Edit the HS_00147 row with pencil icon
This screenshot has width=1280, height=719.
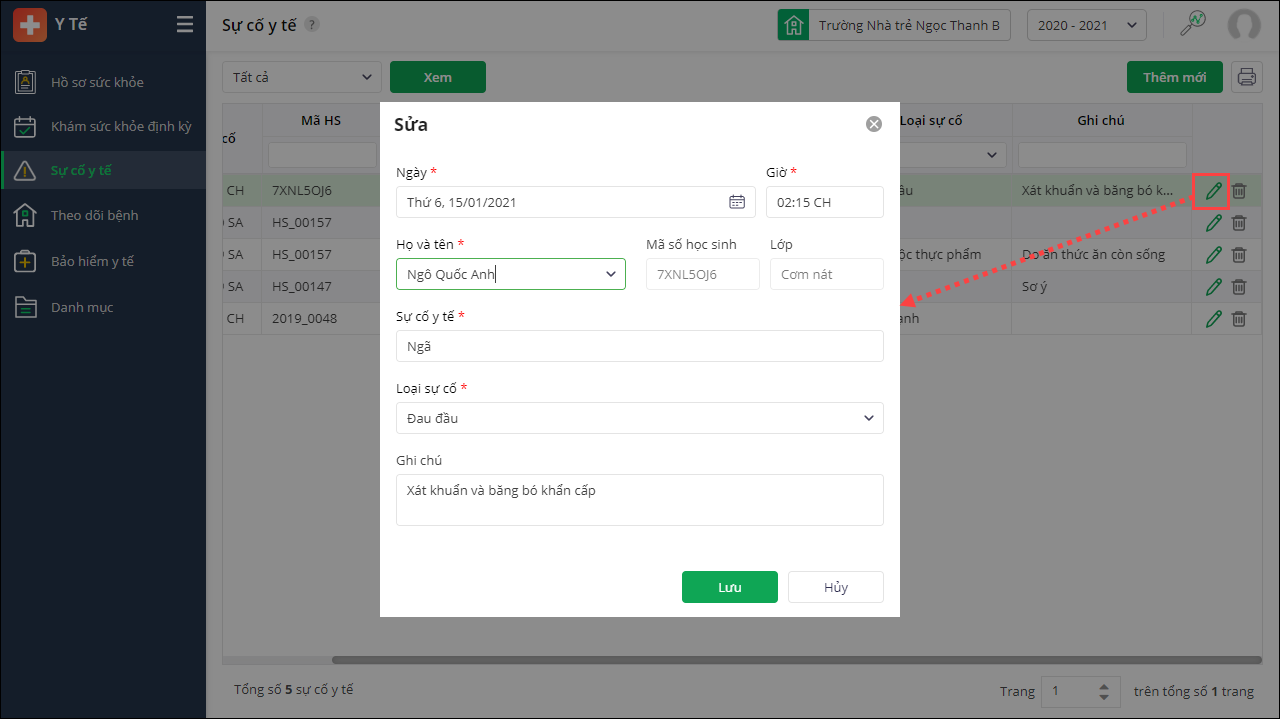[x=1214, y=286]
